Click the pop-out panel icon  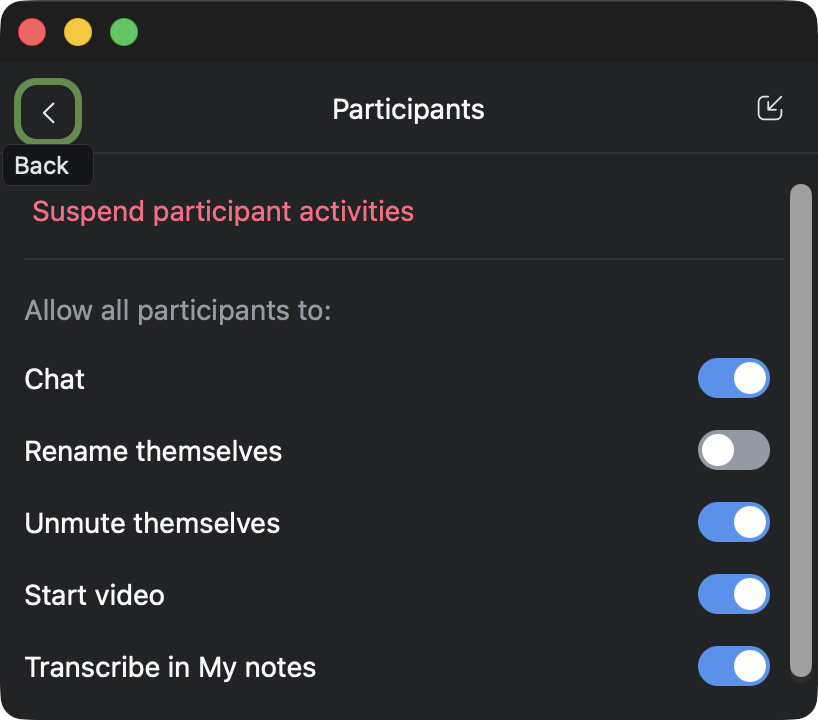coord(769,109)
